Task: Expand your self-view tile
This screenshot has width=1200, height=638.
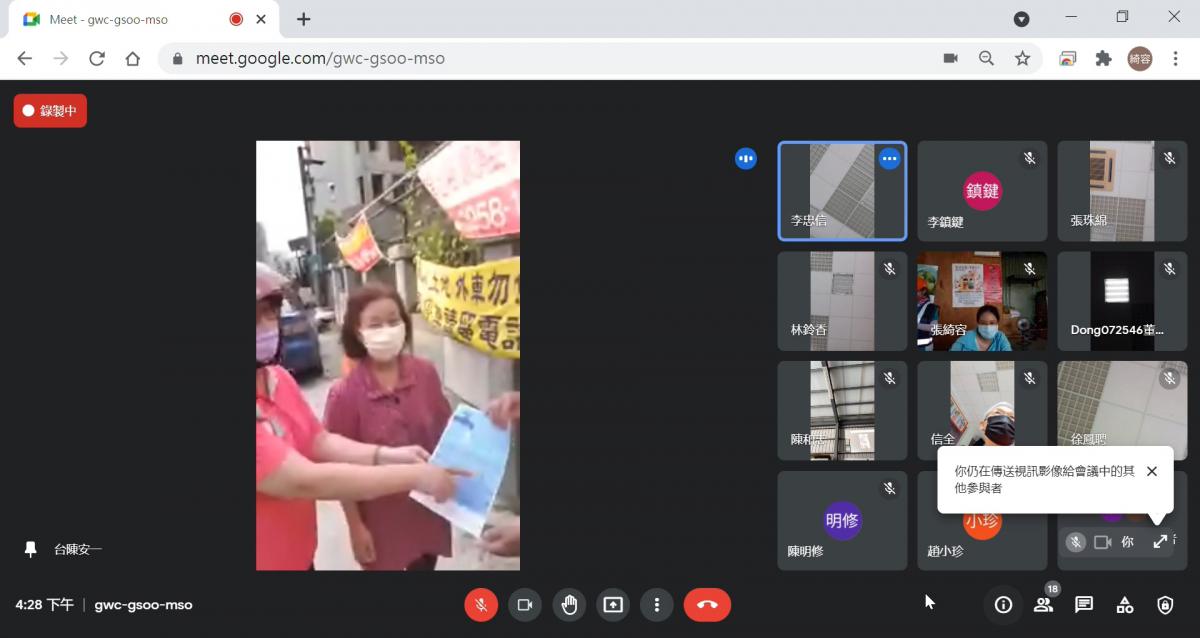Action: pos(1160,542)
